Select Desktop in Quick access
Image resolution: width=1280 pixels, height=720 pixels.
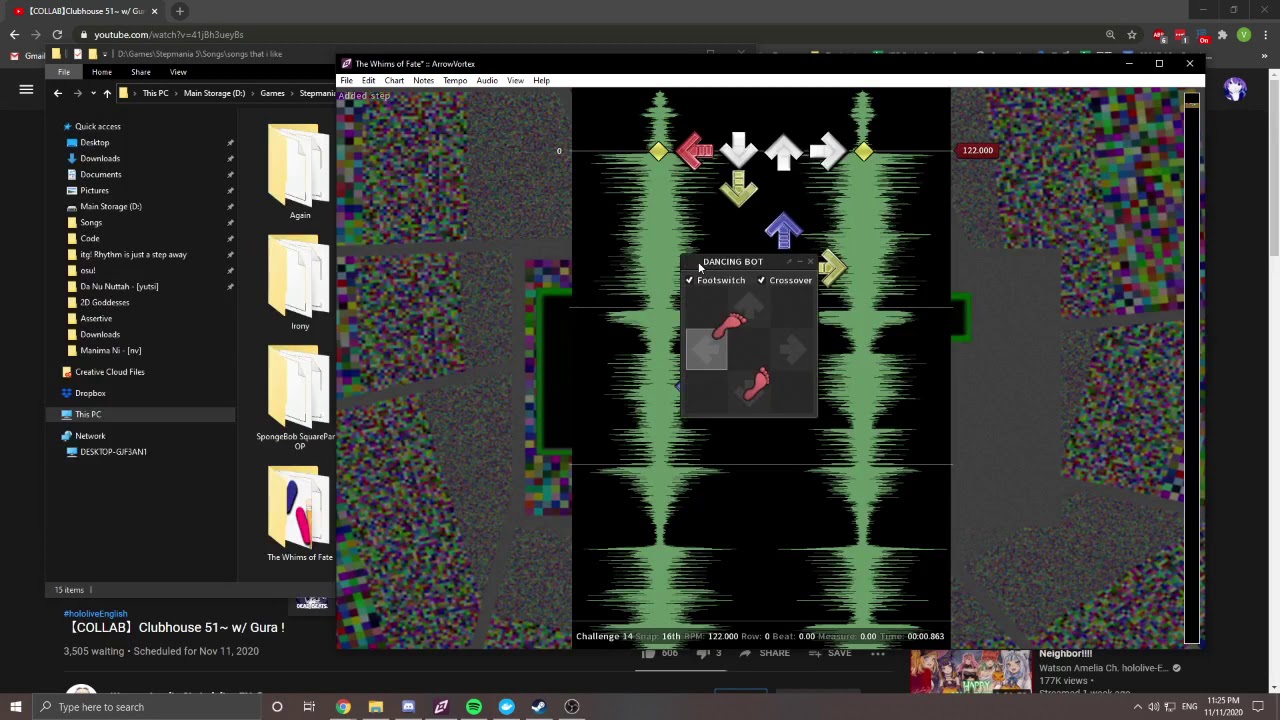click(x=95, y=143)
